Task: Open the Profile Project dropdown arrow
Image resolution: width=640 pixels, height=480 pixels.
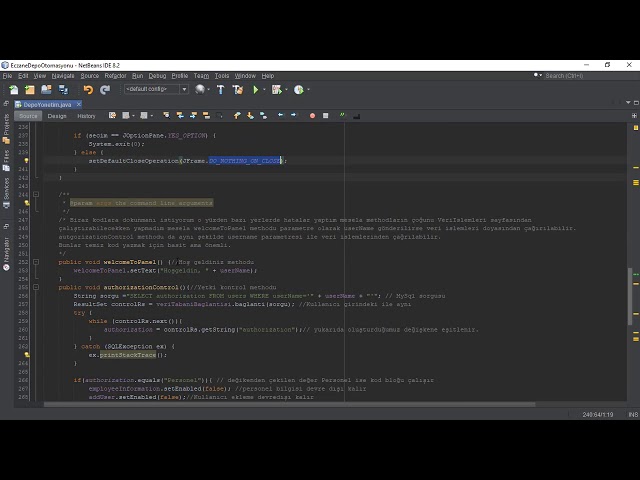Action: (x=308, y=89)
